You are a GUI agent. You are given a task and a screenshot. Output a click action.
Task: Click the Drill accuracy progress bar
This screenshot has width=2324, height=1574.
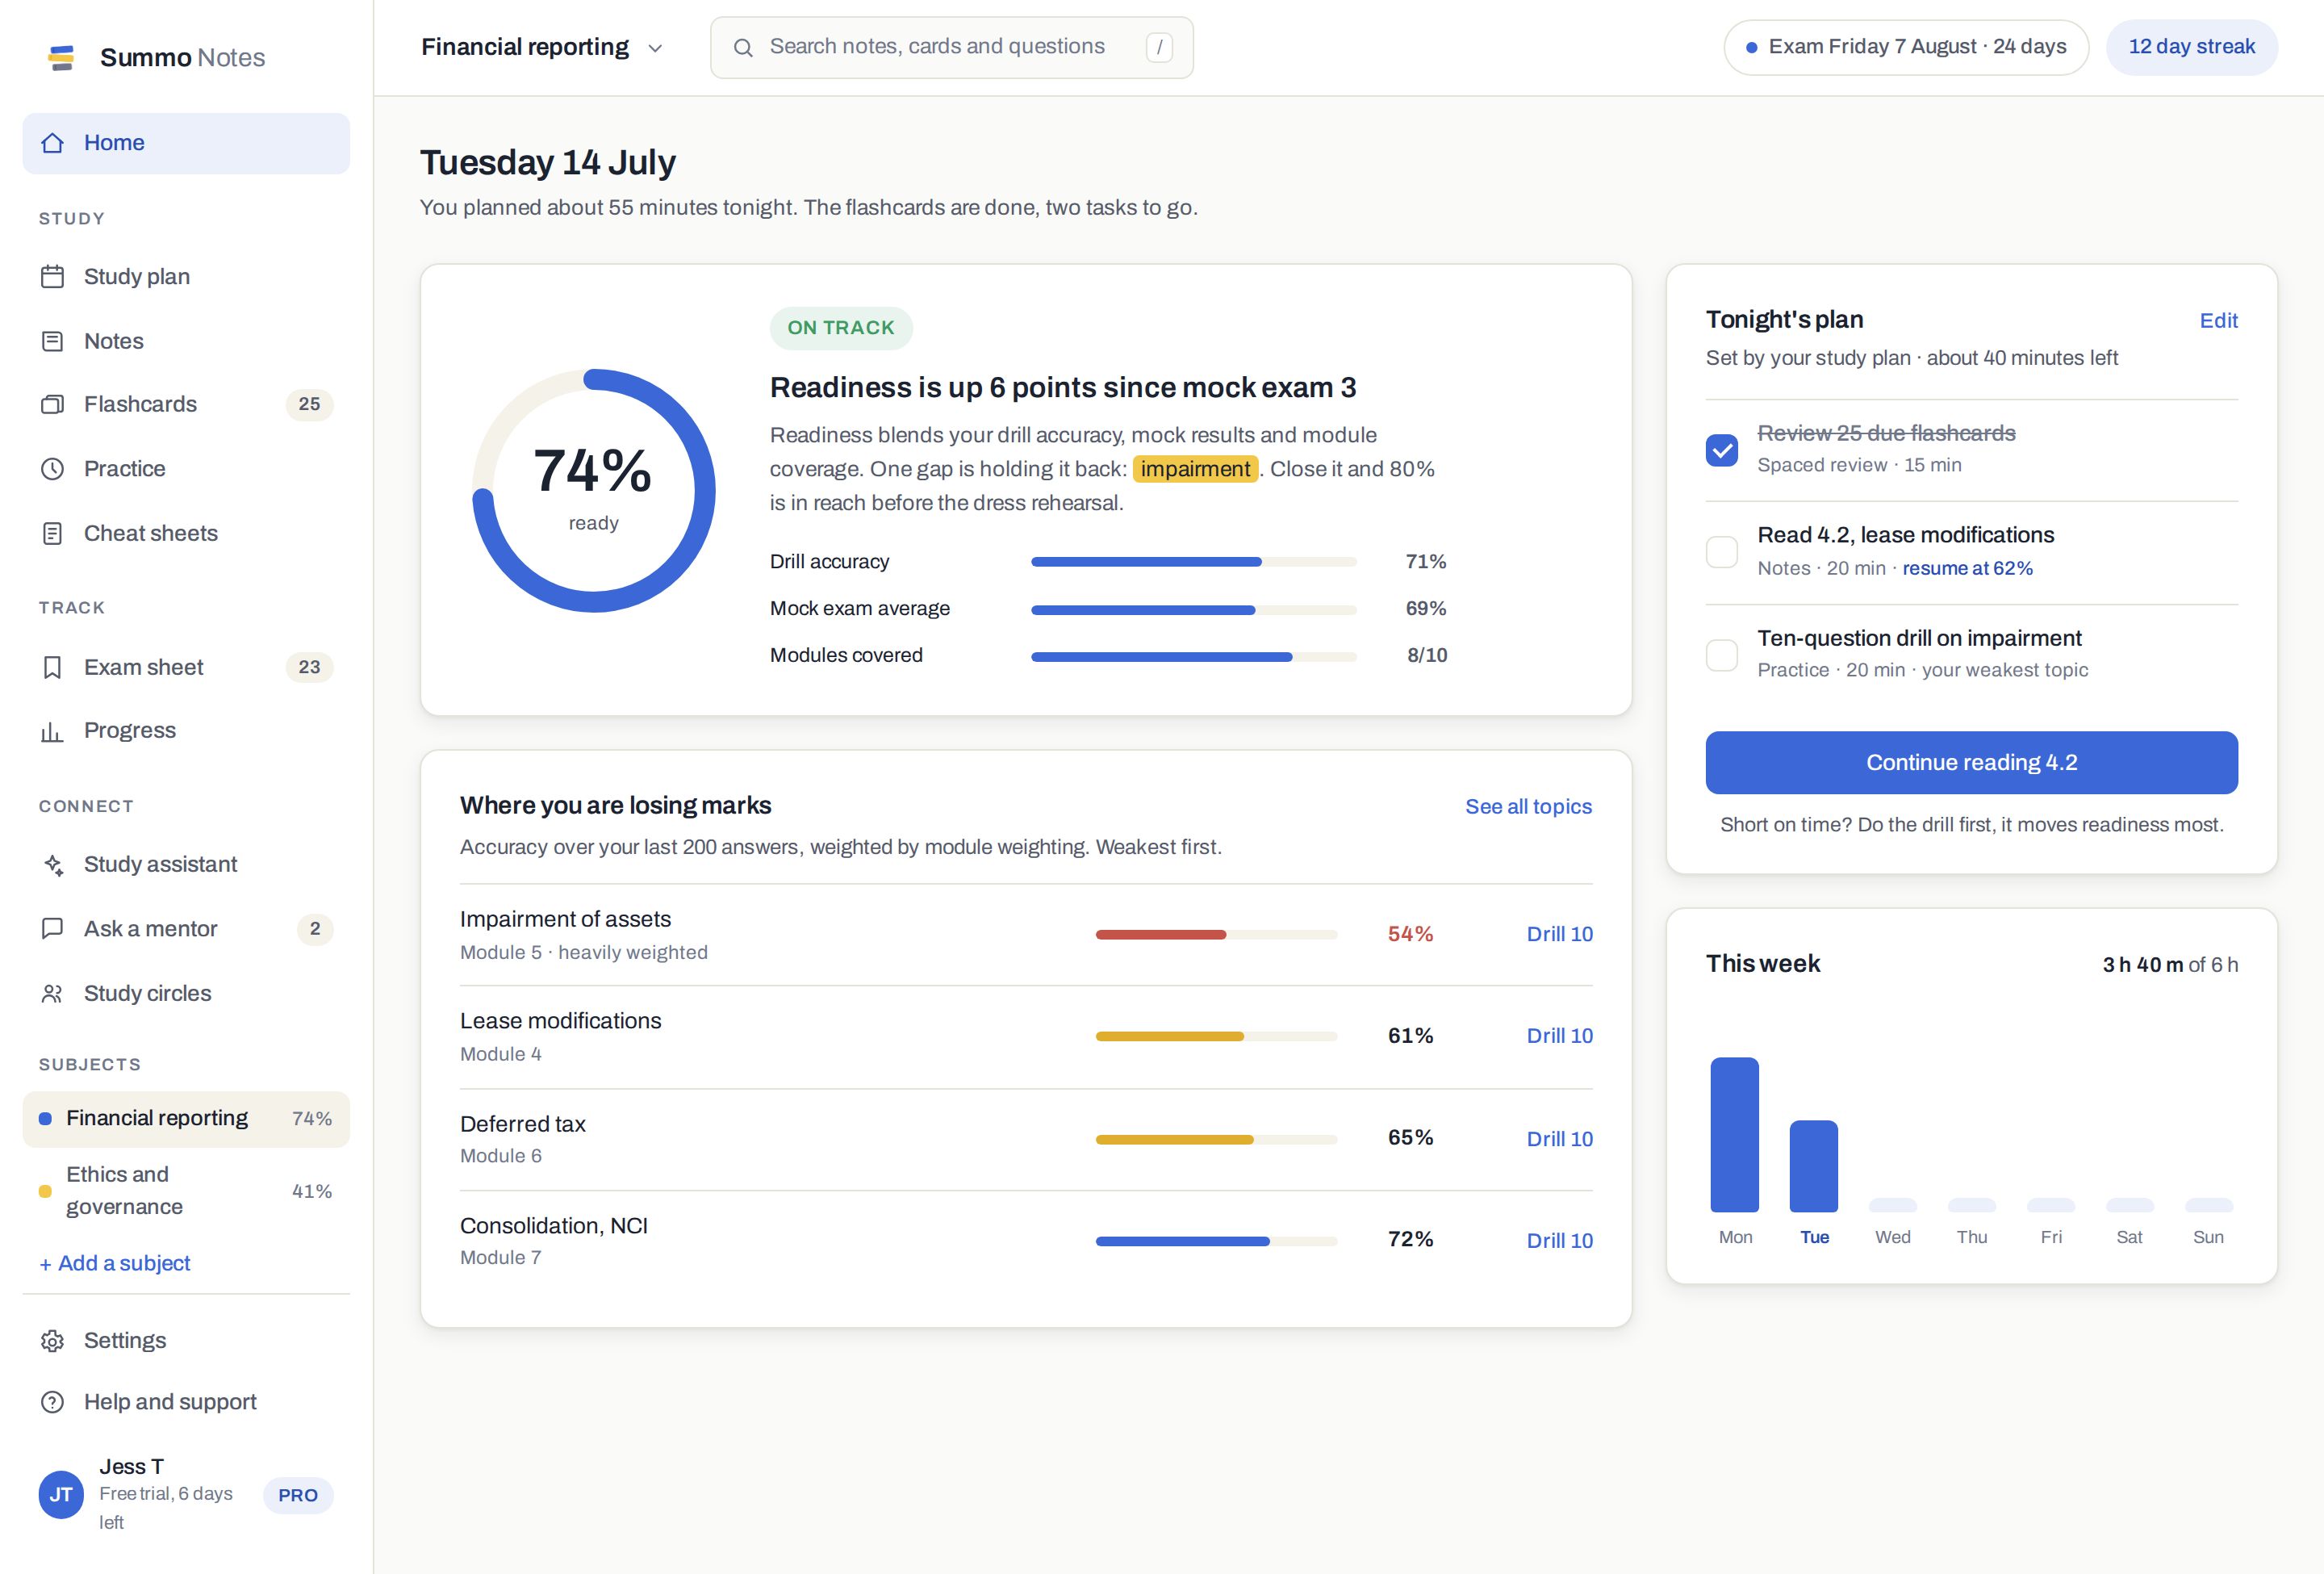[1193, 562]
